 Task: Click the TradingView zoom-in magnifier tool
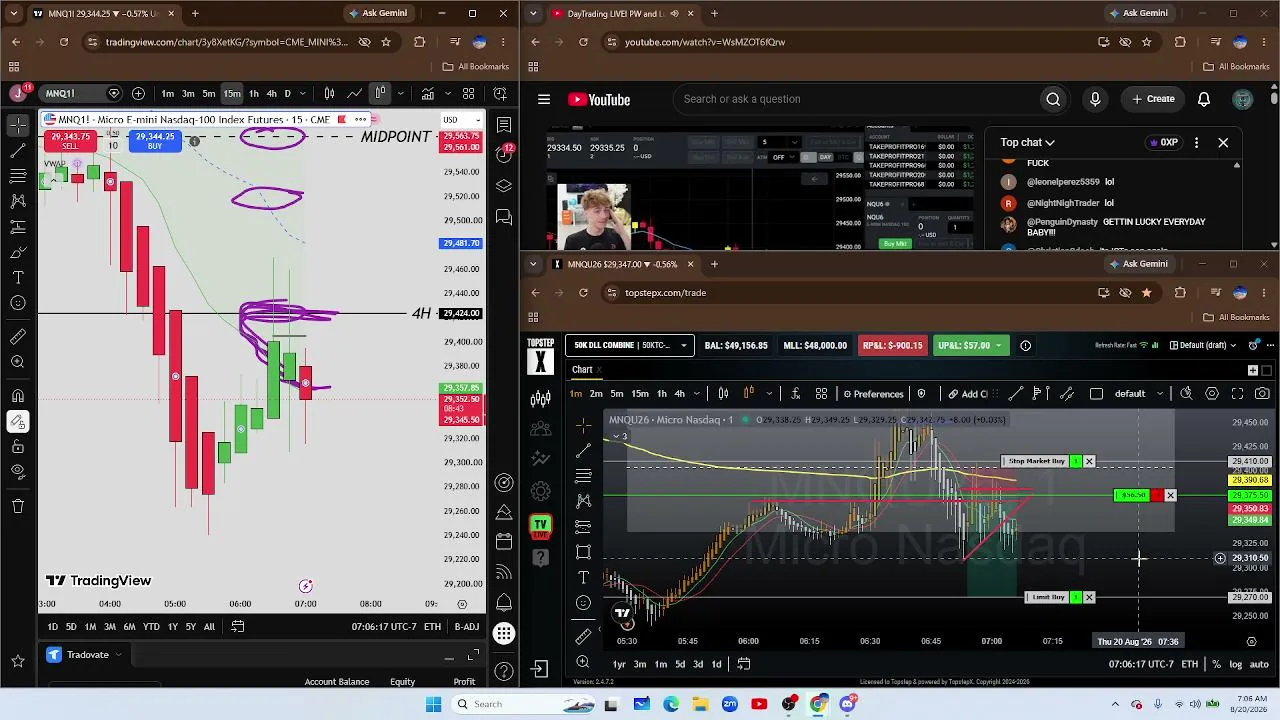[x=18, y=362]
